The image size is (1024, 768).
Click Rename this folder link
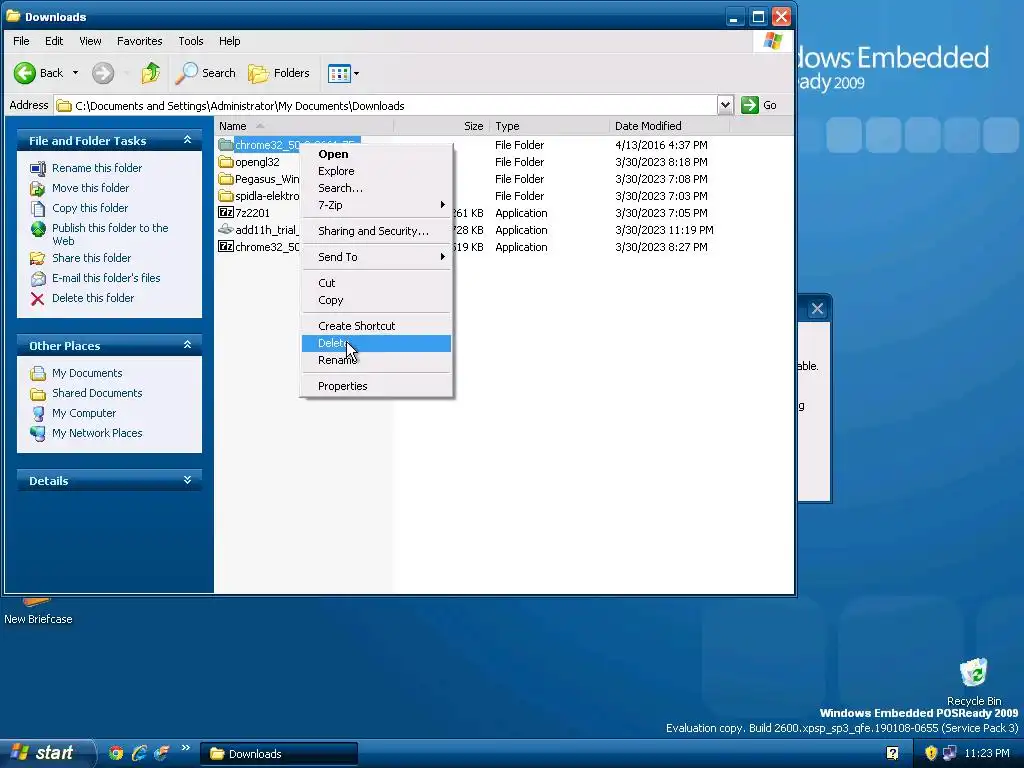click(x=97, y=168)
